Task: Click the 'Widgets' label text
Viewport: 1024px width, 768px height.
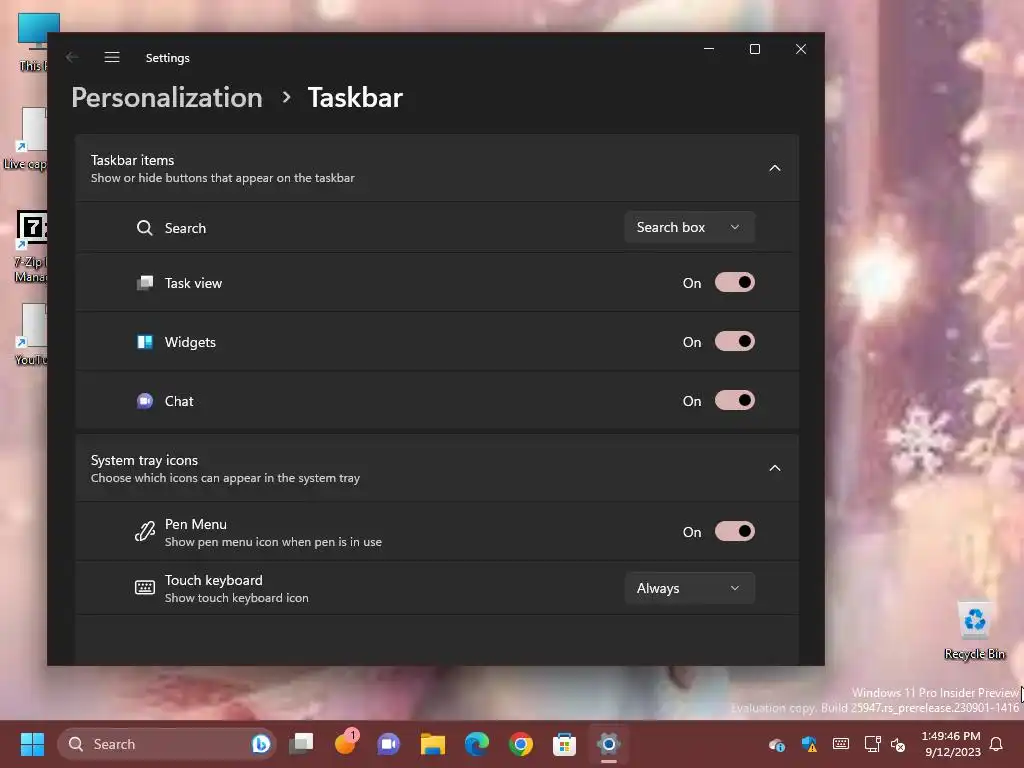Action: pos(190,342)
